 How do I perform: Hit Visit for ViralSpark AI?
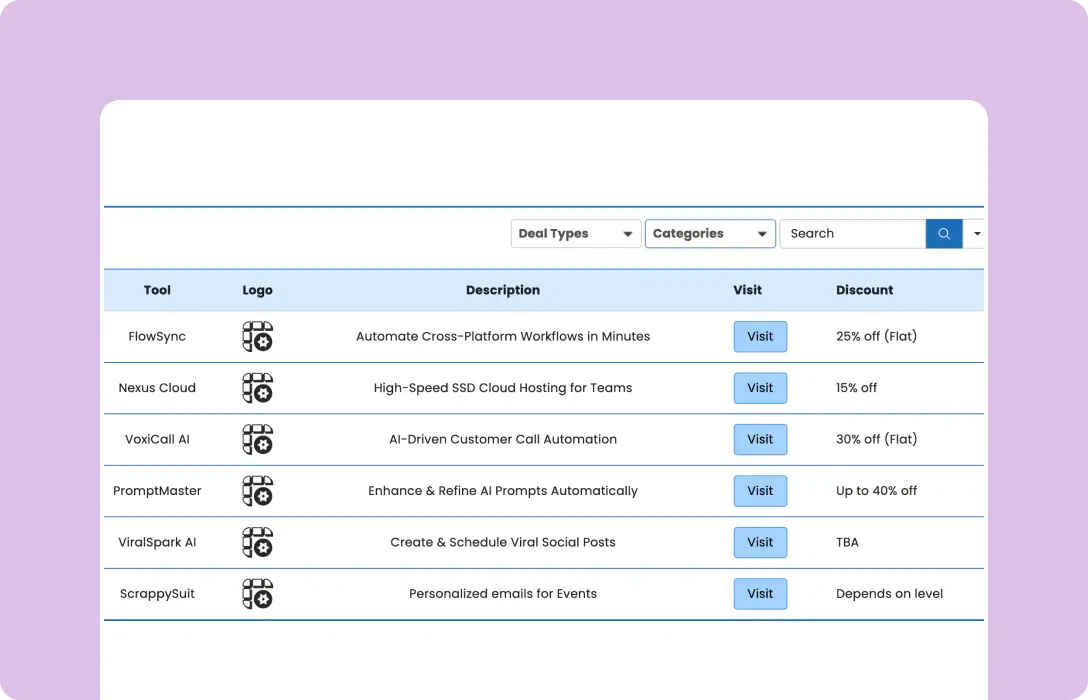point(760,542)
